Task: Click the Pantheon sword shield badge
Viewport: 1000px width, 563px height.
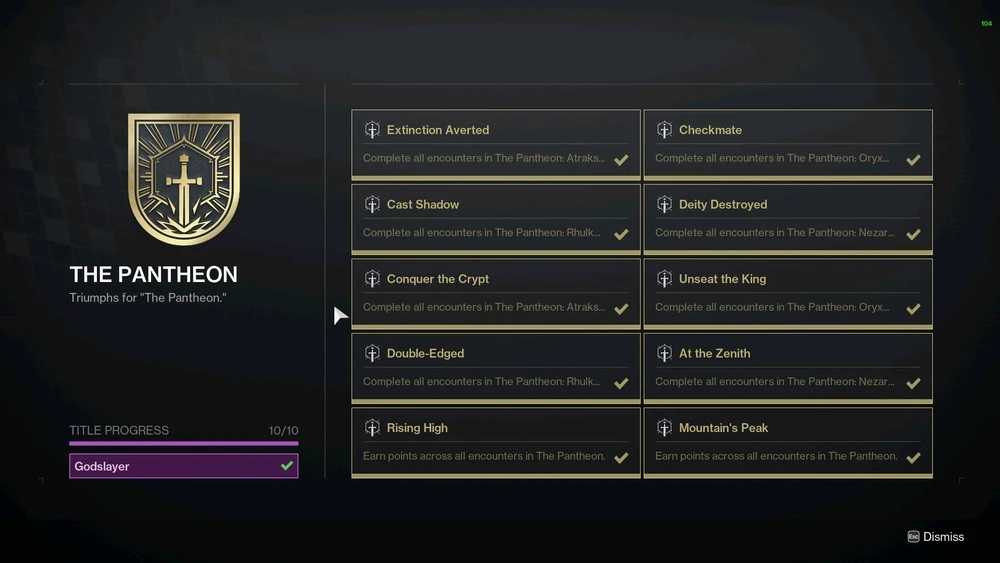Action: pyautogui.click(x=184, y=179)
